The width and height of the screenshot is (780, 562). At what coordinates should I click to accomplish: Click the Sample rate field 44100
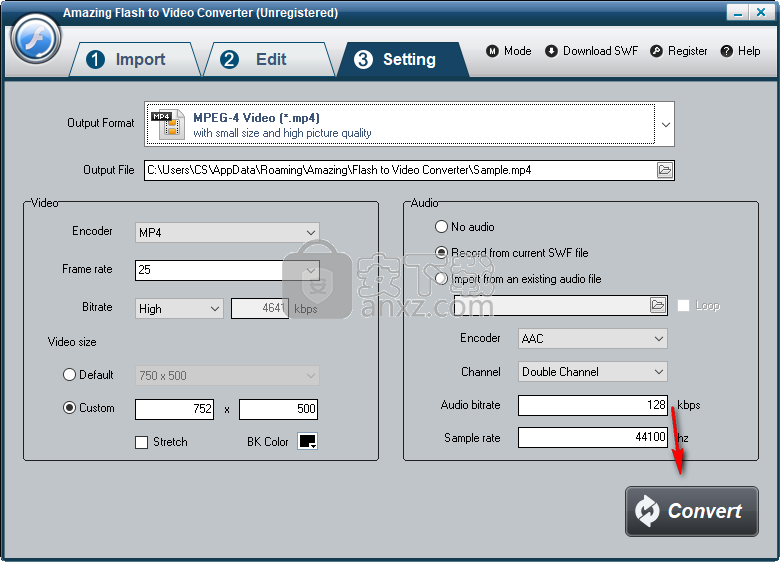592,437
